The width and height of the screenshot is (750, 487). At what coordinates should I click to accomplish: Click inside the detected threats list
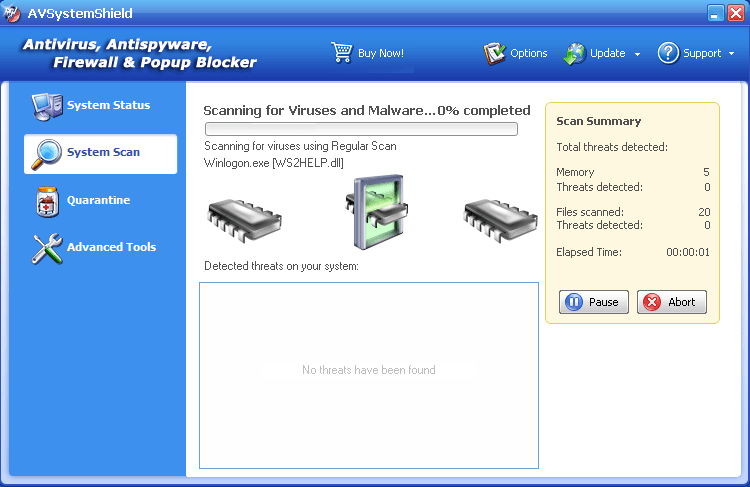pos(368,375)
